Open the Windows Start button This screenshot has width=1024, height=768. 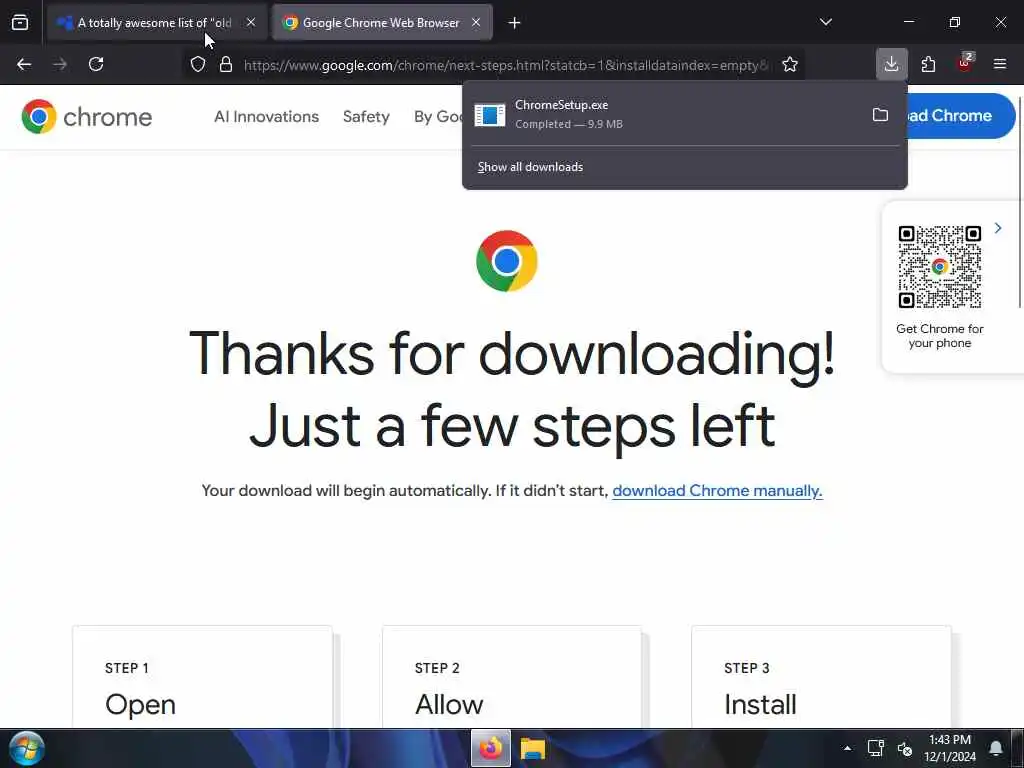(x=27, y=748)
